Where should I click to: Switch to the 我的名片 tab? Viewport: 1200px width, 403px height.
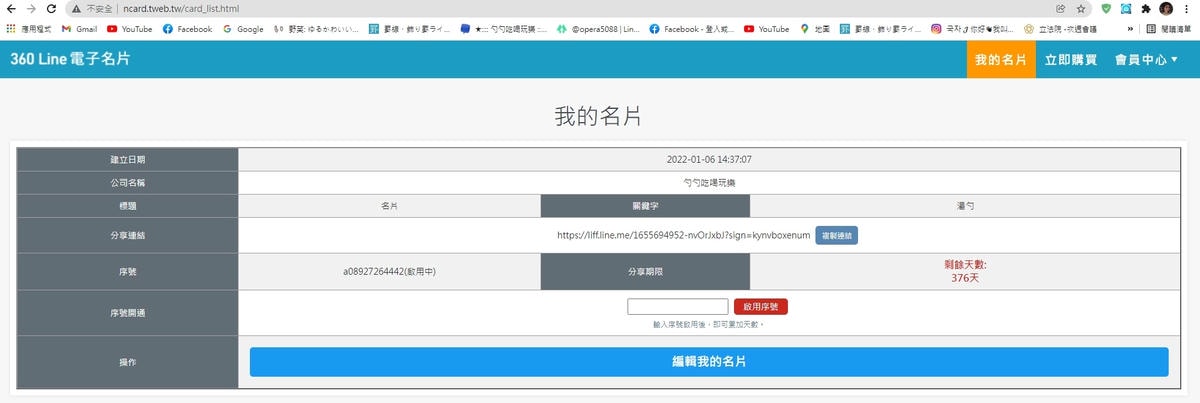(1001, 60)
